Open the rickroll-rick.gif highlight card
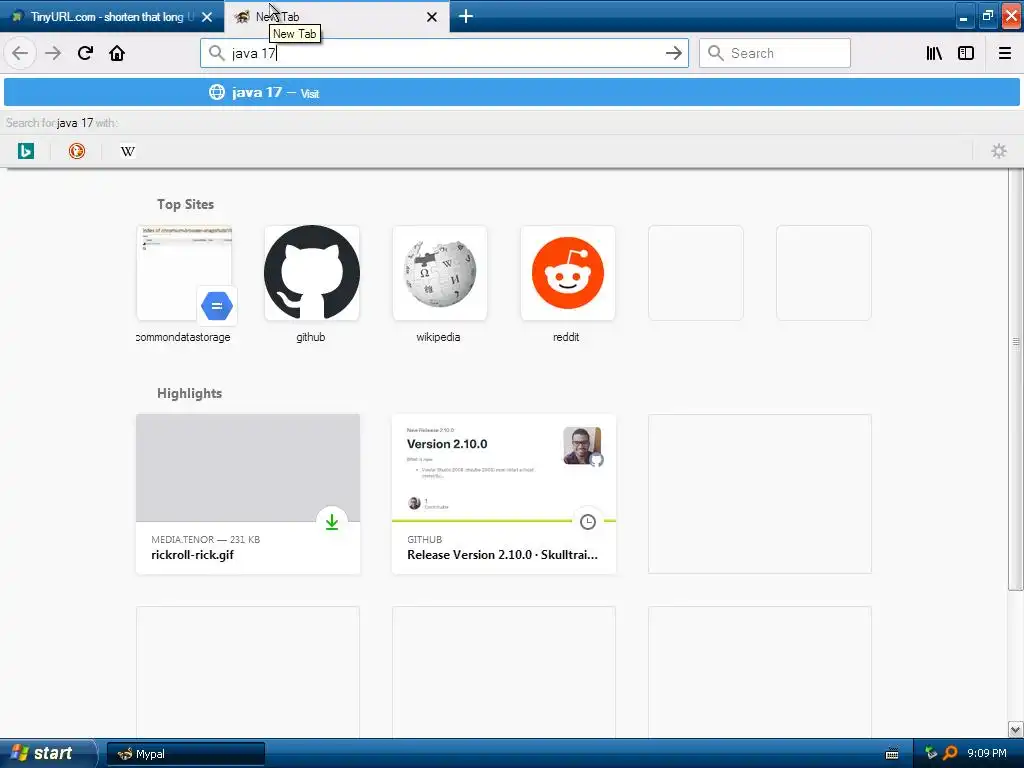 (248, 494)
